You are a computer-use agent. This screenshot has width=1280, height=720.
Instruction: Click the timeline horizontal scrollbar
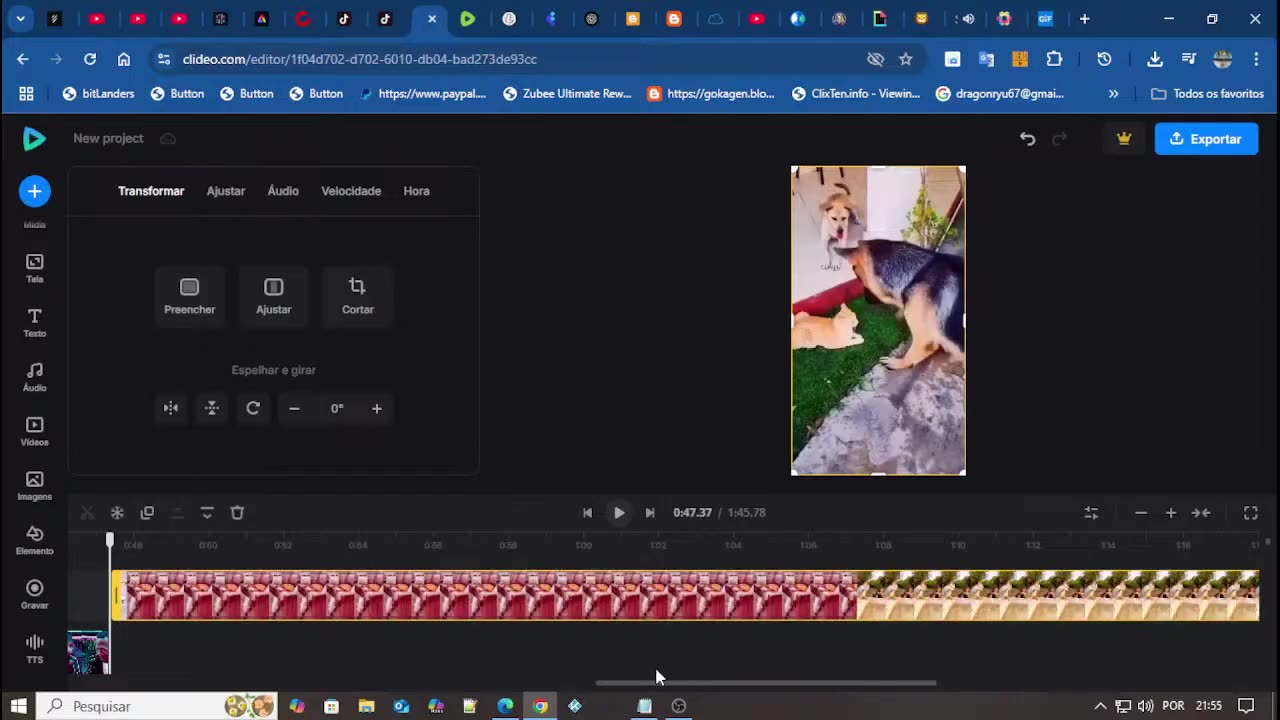766,683
